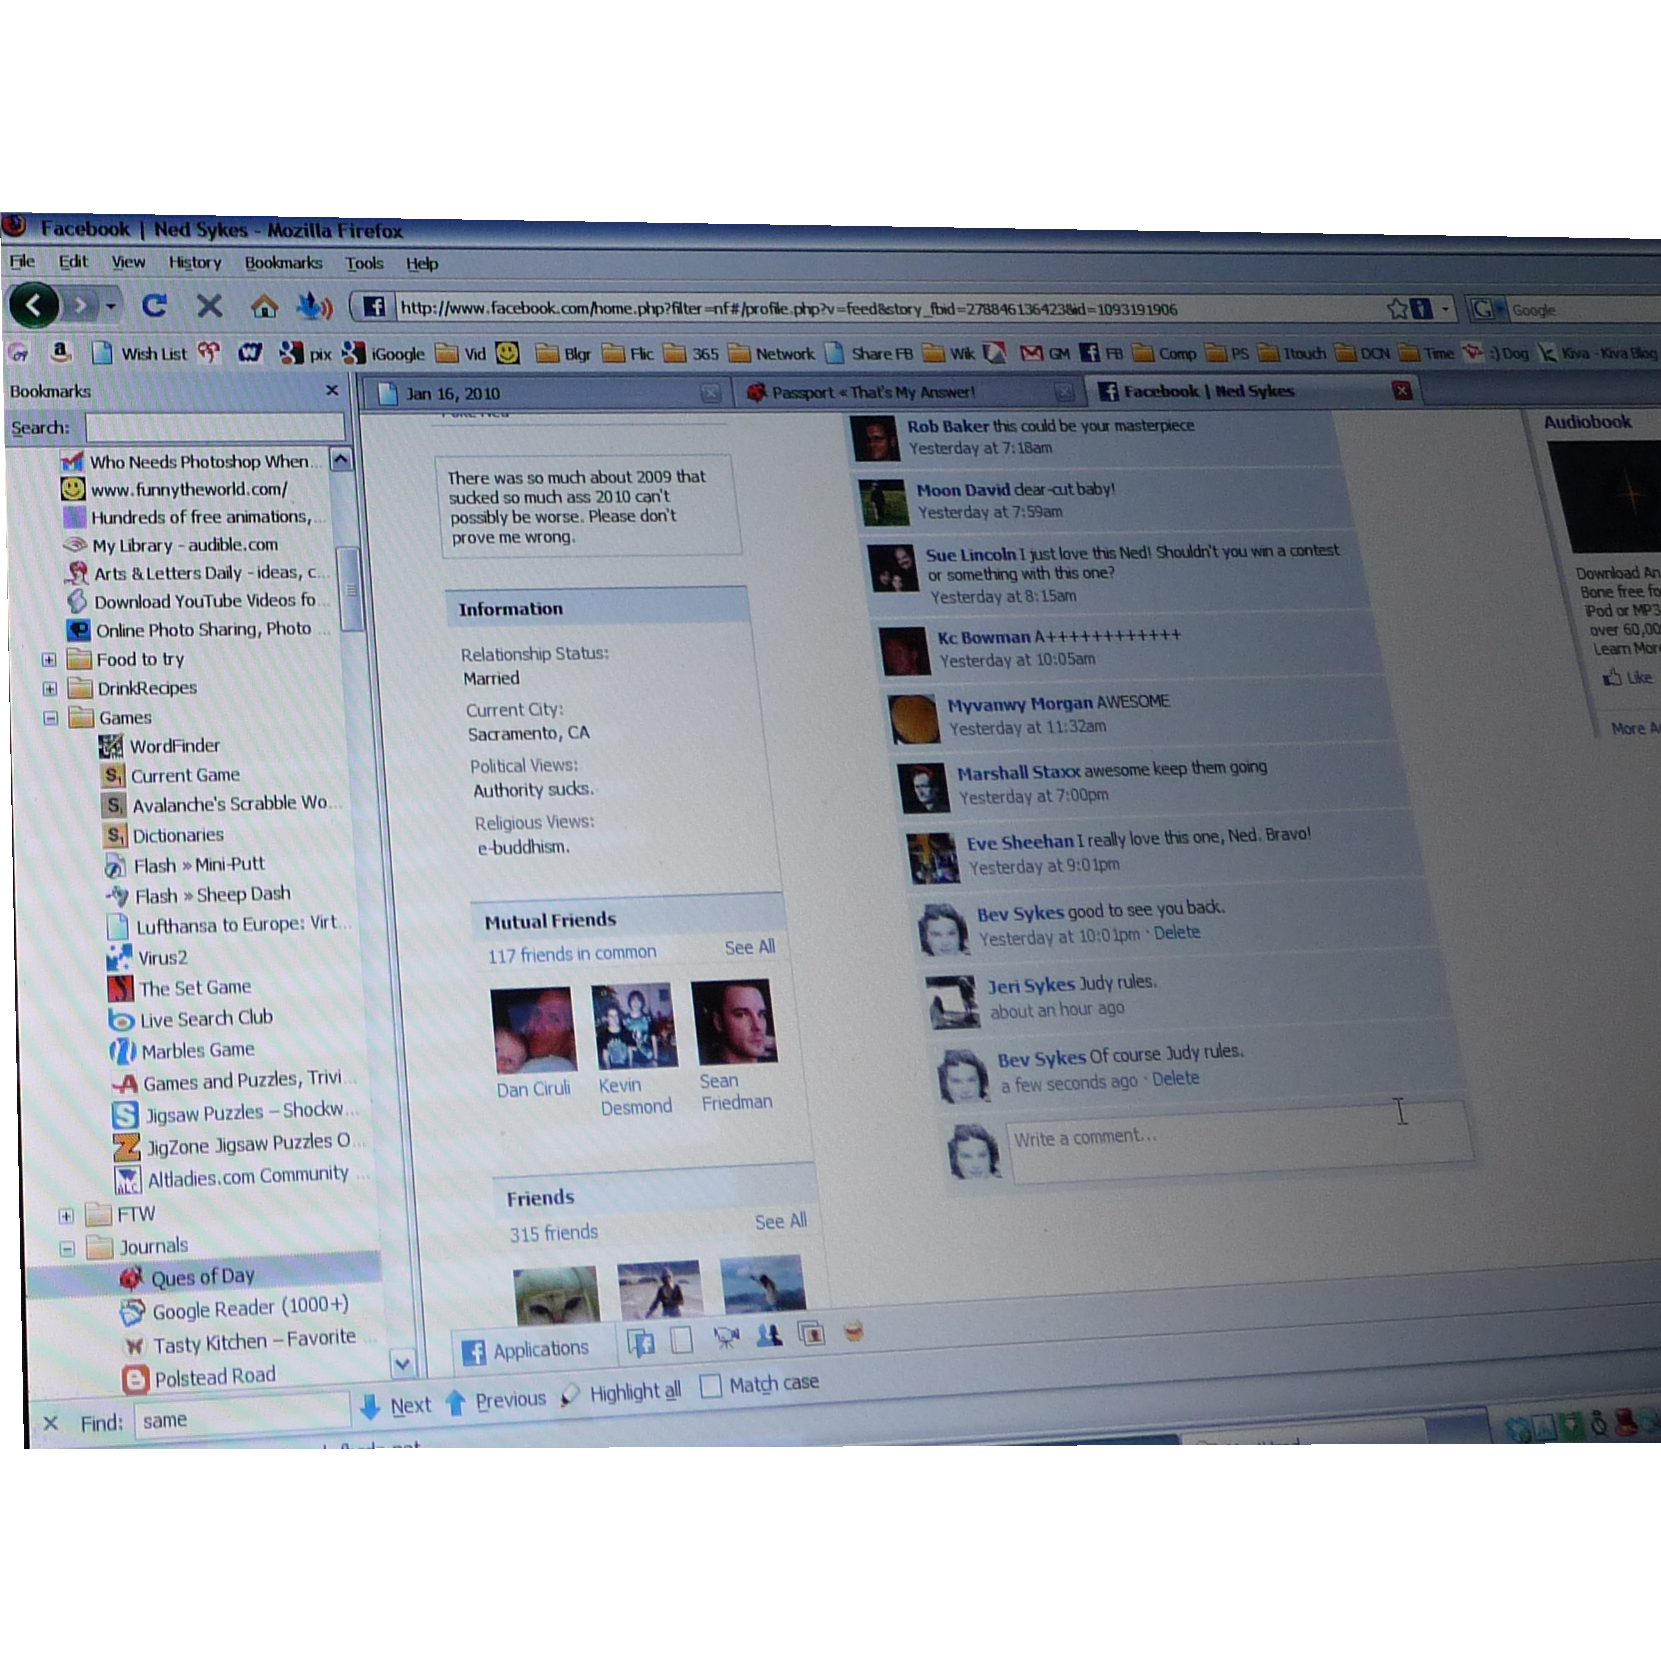Collapse the Games bookmarks folder
This screenshot has width=1661, height=1661.
(x=50, y=718)
